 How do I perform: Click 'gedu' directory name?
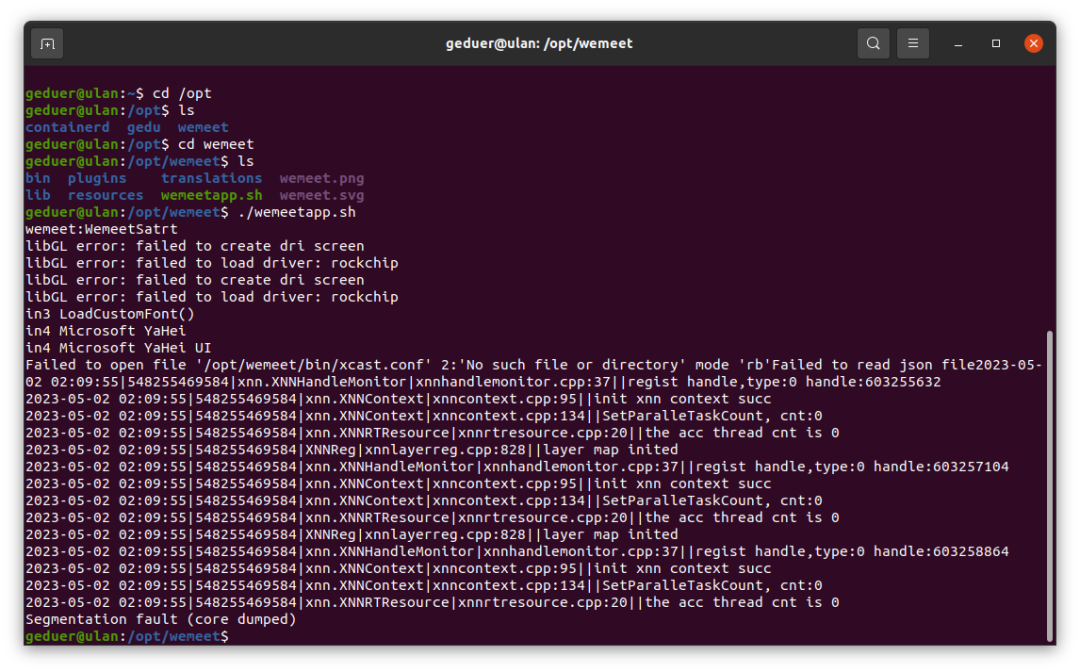[x=143, y=127]
